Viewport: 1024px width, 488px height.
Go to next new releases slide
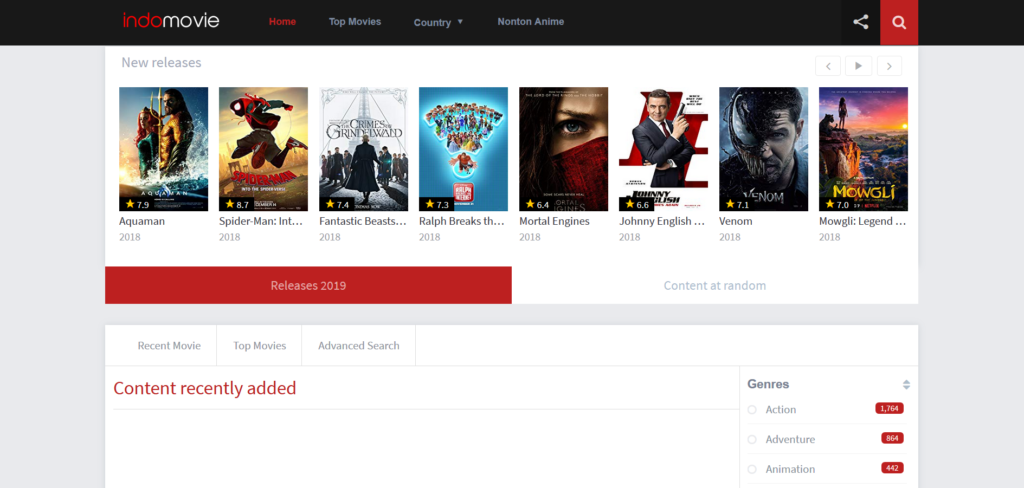889,66
